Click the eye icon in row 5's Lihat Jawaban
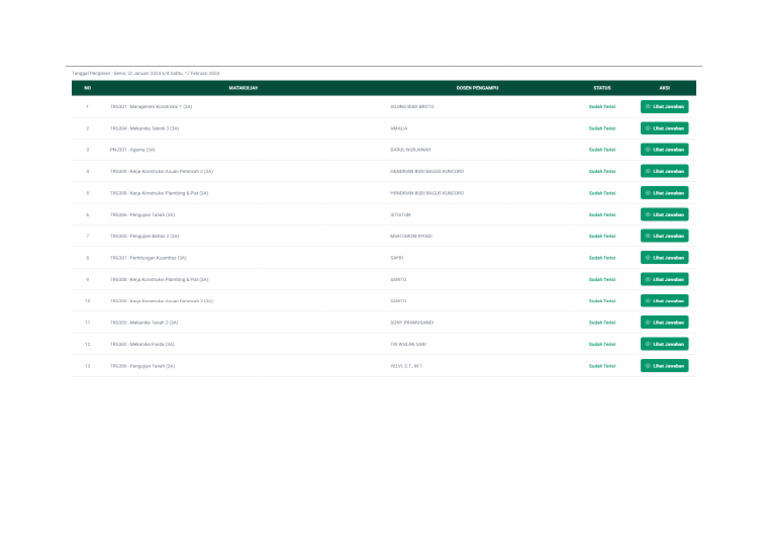This screenshot has width=768, height=544. pyautogui.click(x=648, y=193)
